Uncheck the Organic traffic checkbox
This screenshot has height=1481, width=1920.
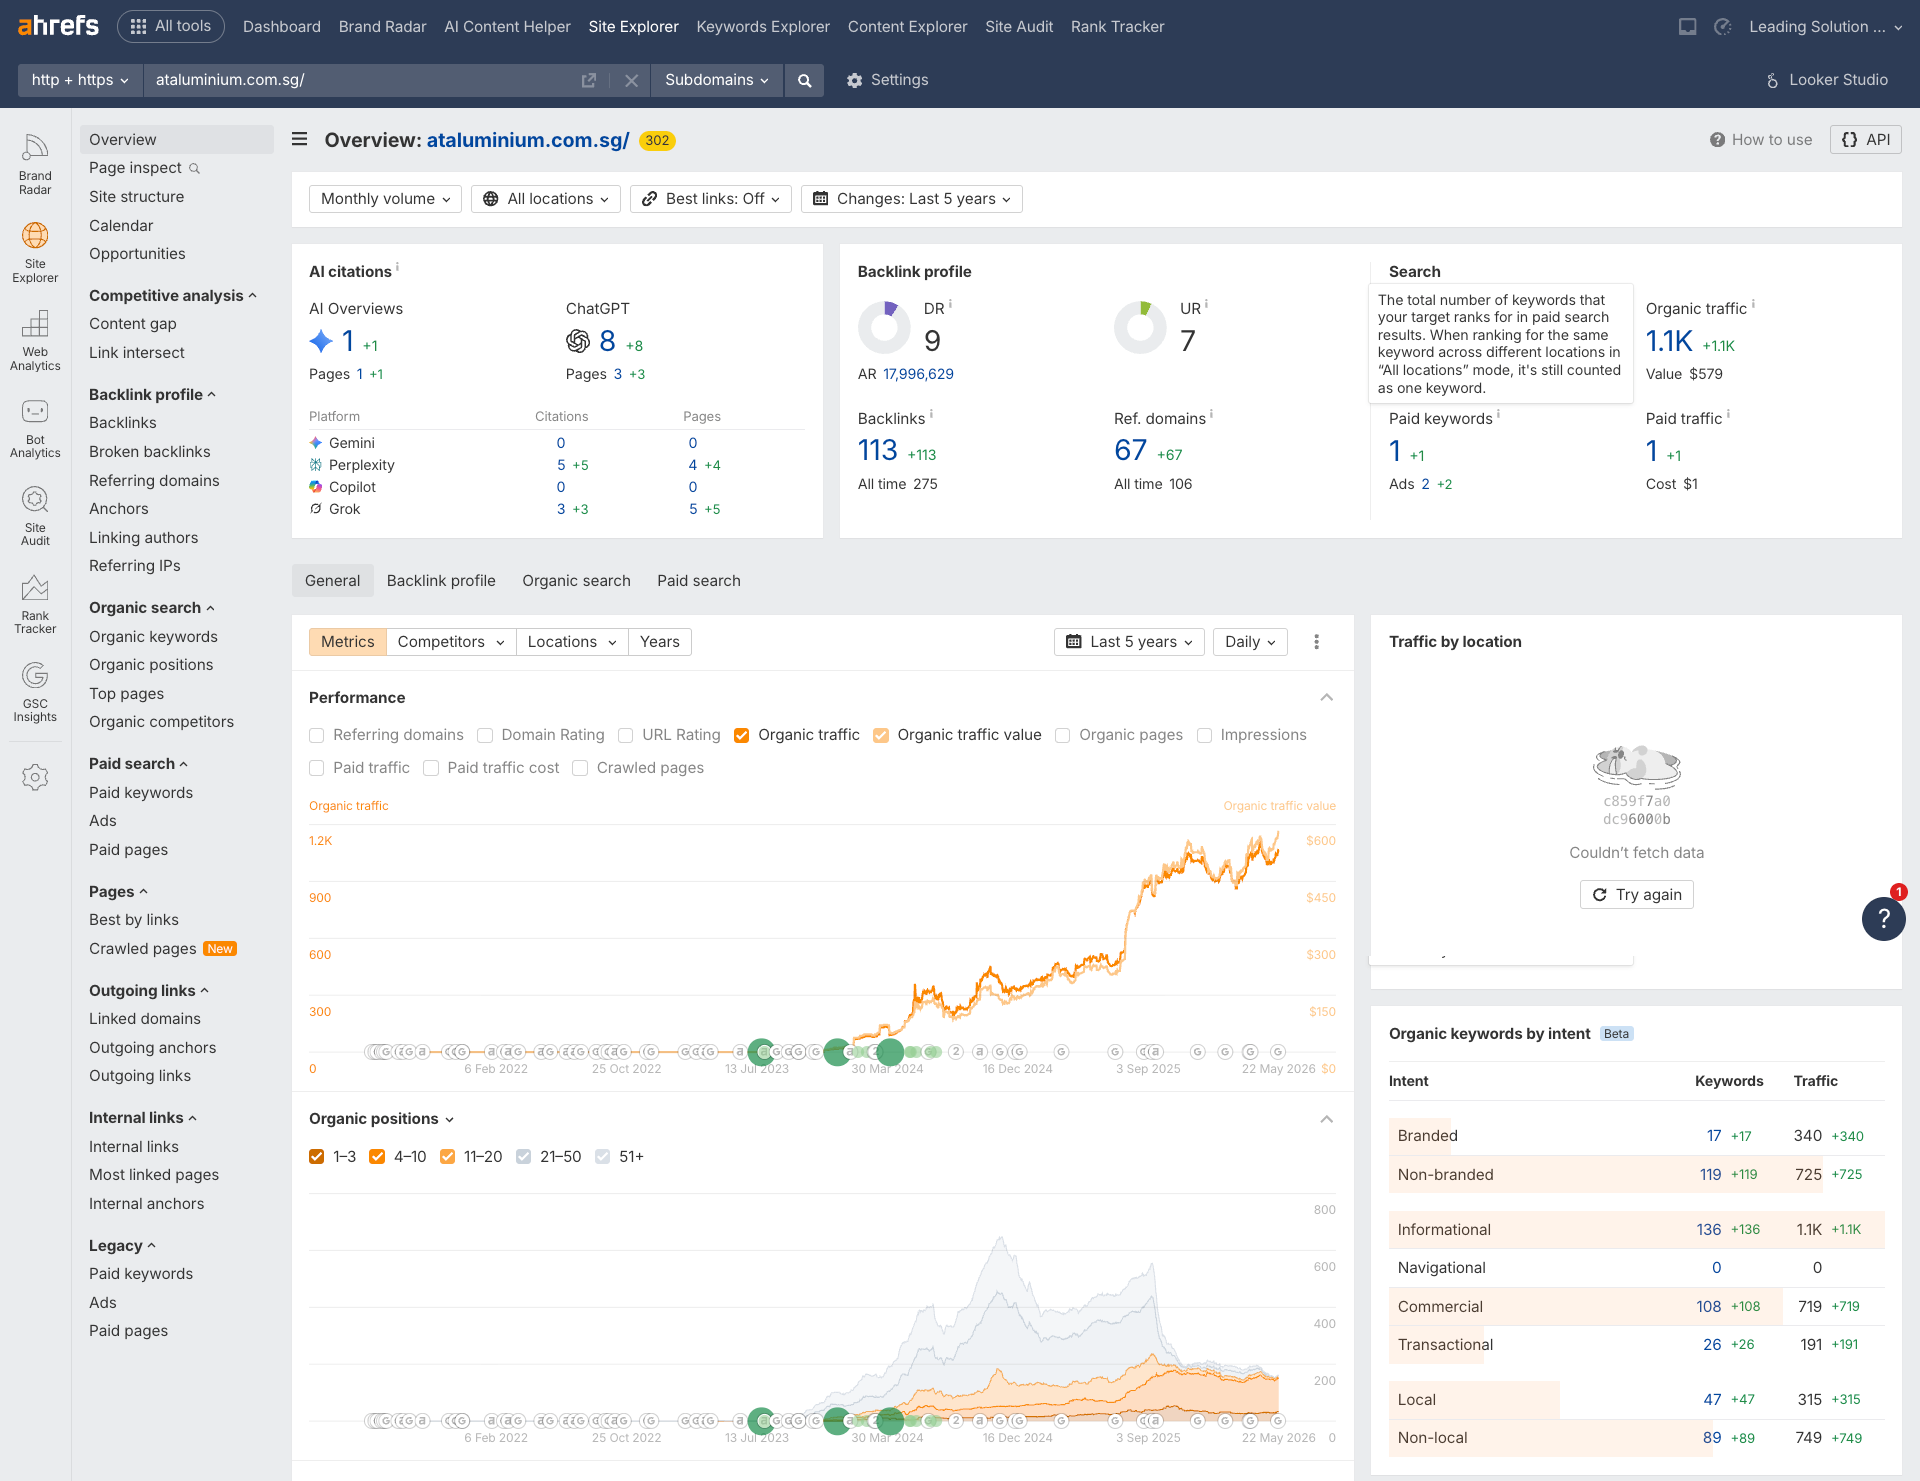click(x=742, y=735)
